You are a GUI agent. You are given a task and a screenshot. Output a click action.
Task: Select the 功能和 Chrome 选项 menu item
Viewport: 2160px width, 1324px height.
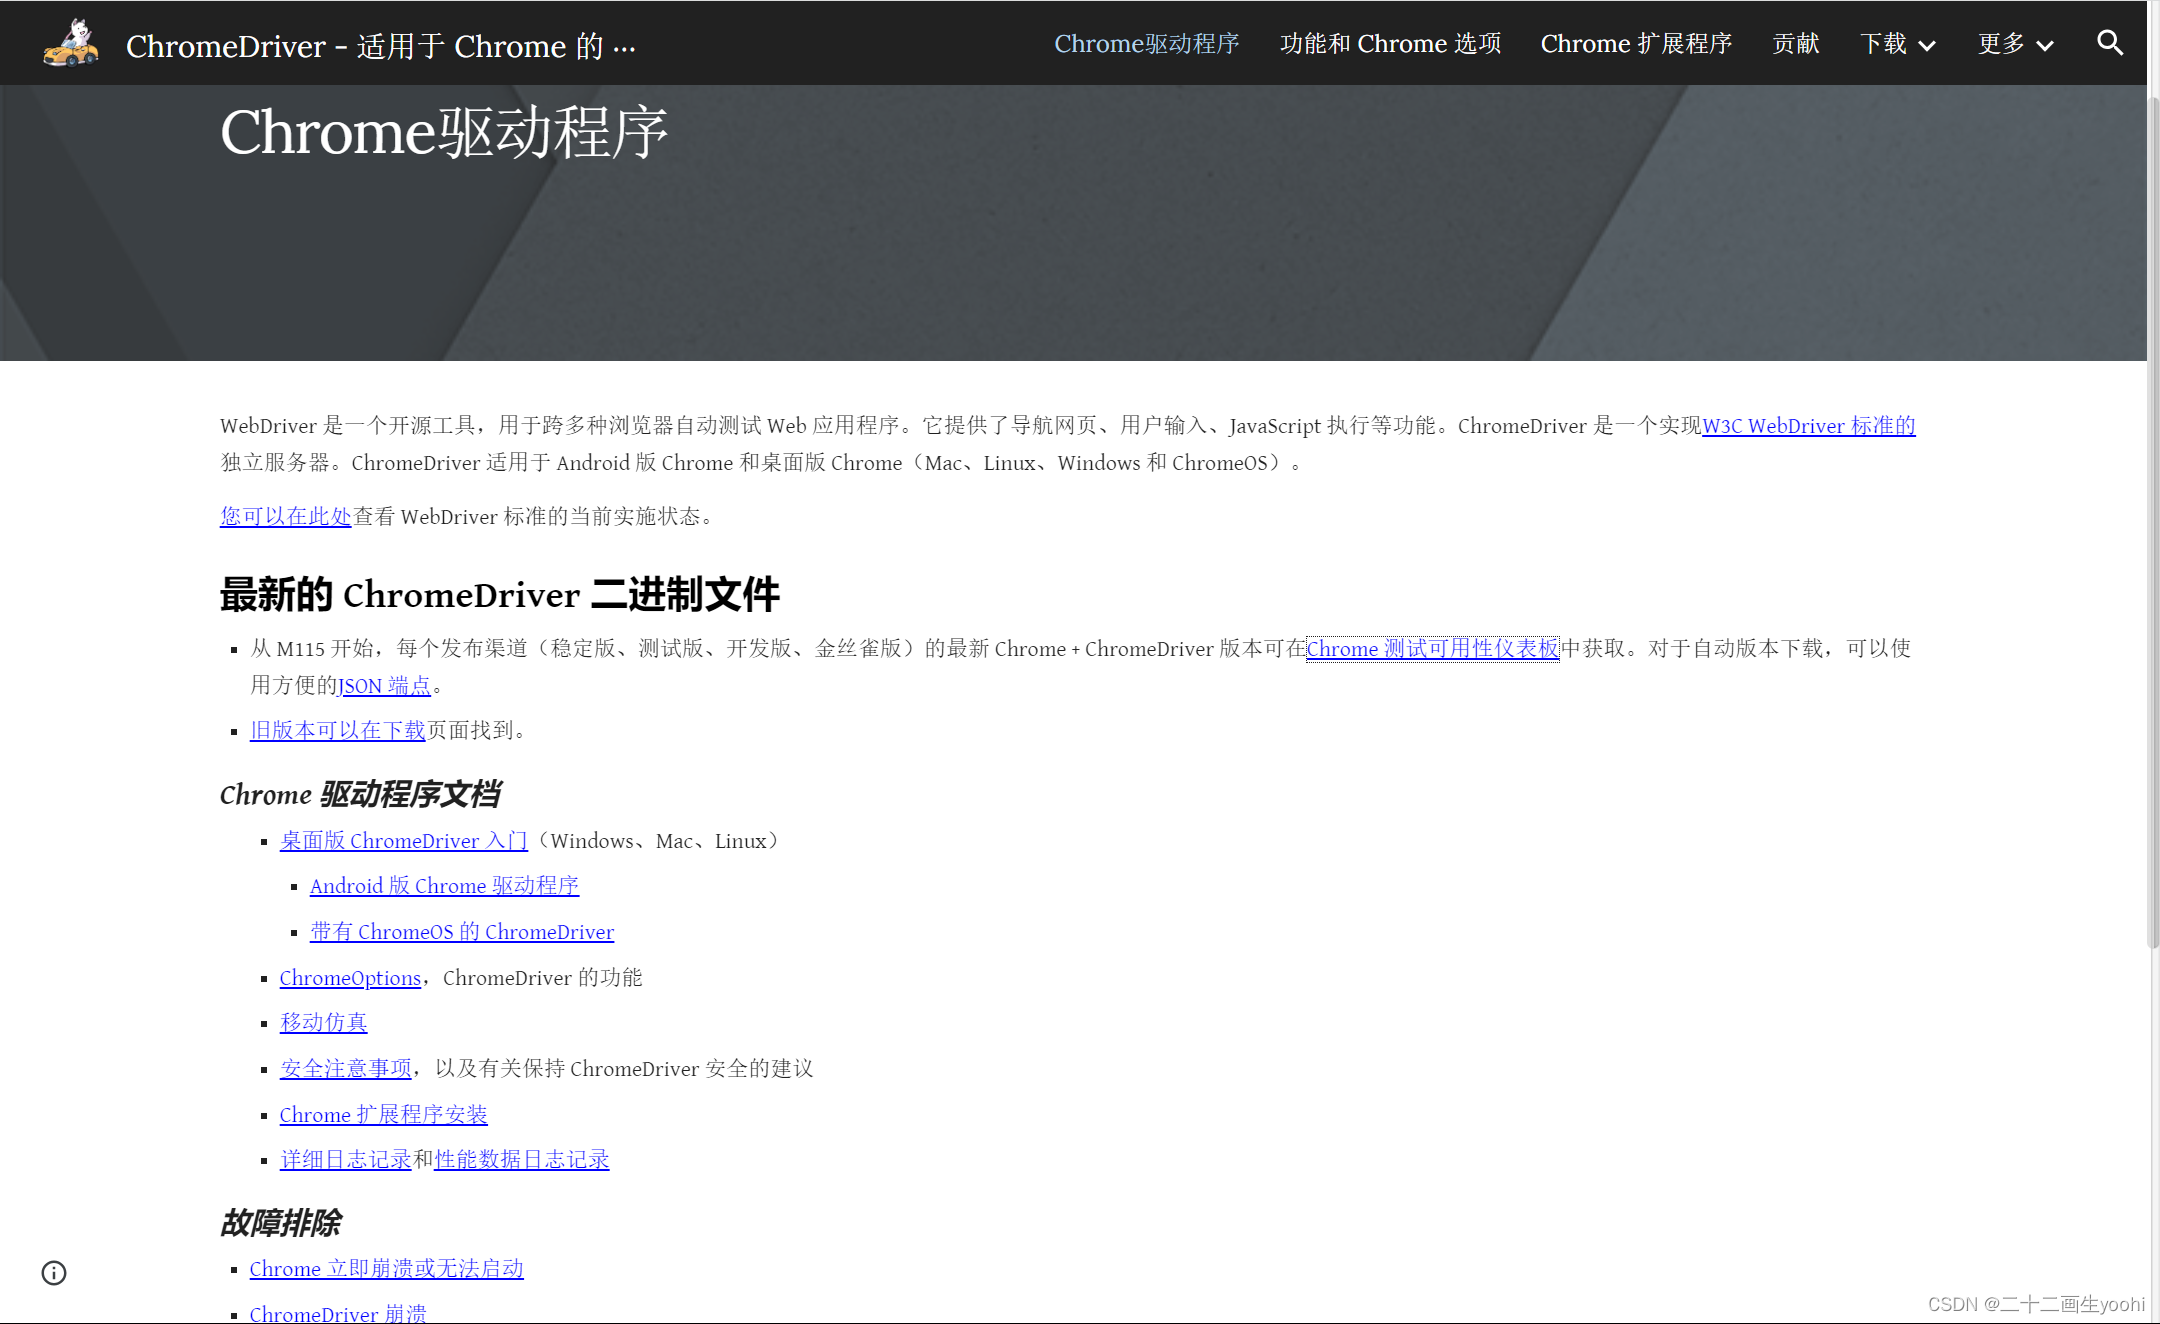1391,43
